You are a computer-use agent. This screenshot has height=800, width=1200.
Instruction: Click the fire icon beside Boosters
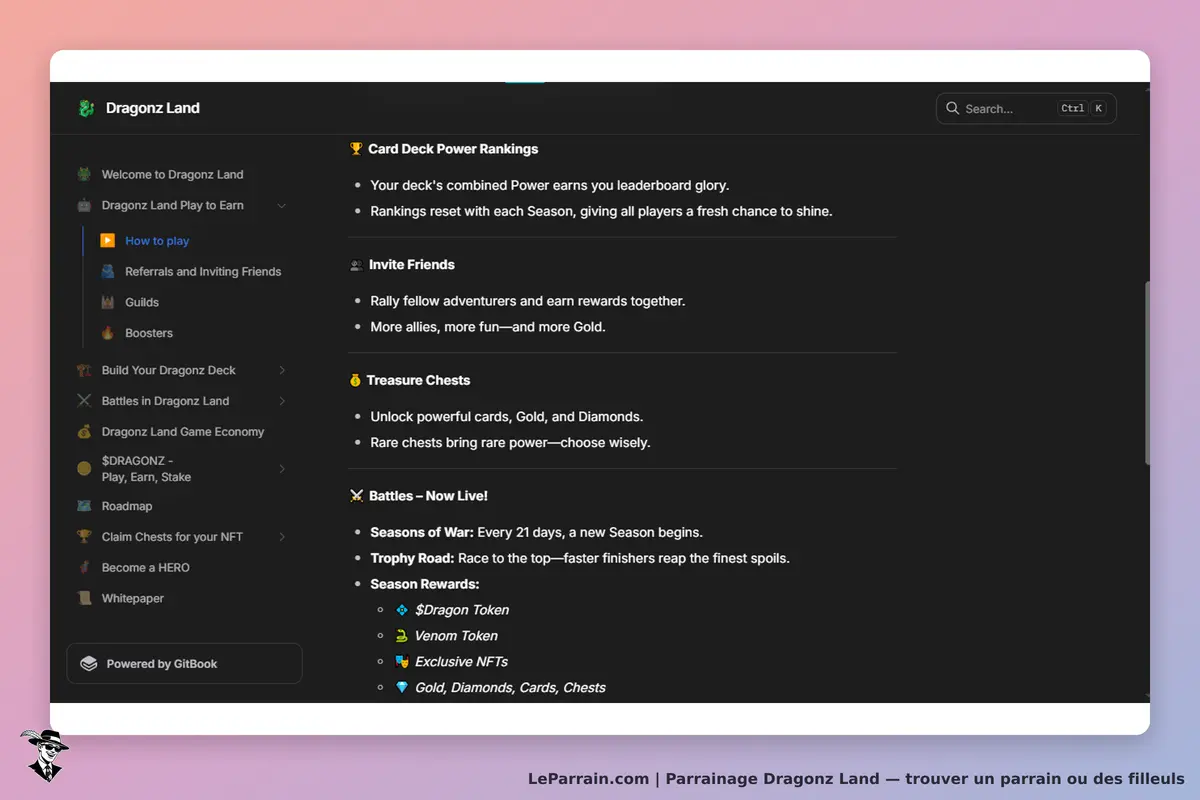108,333
